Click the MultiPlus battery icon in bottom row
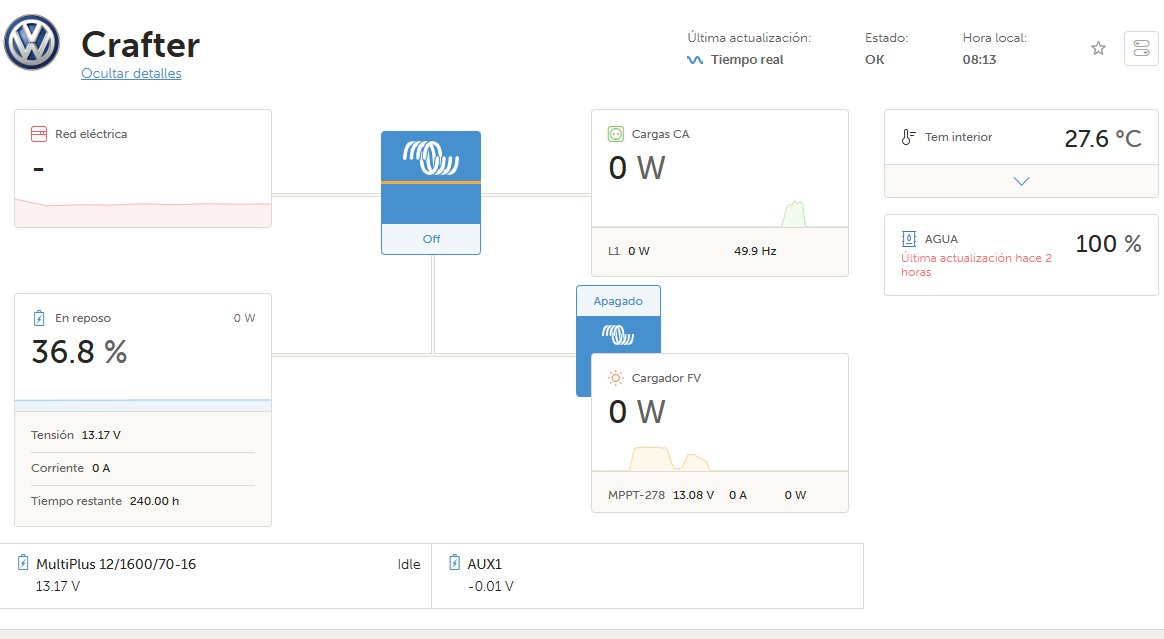 pyautogui.click(x=23, y=563)
